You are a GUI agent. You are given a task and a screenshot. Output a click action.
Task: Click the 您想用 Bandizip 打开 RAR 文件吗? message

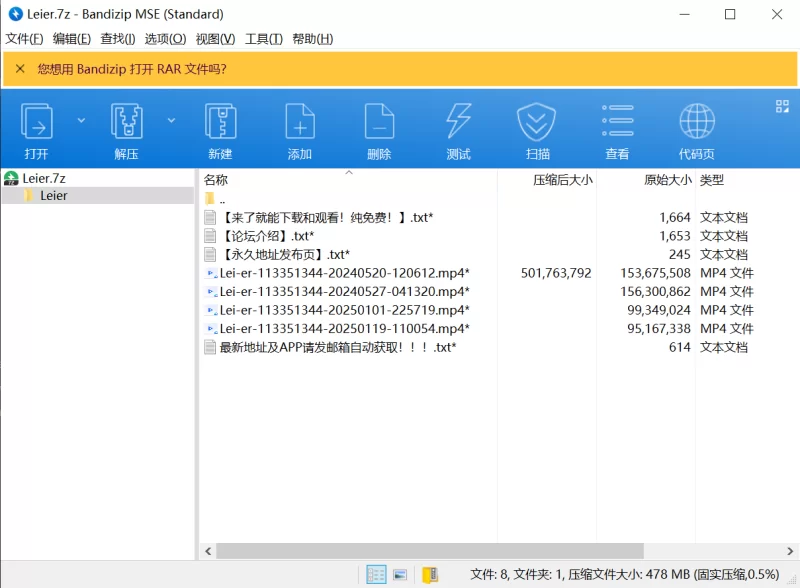click(x=132, y=69)
